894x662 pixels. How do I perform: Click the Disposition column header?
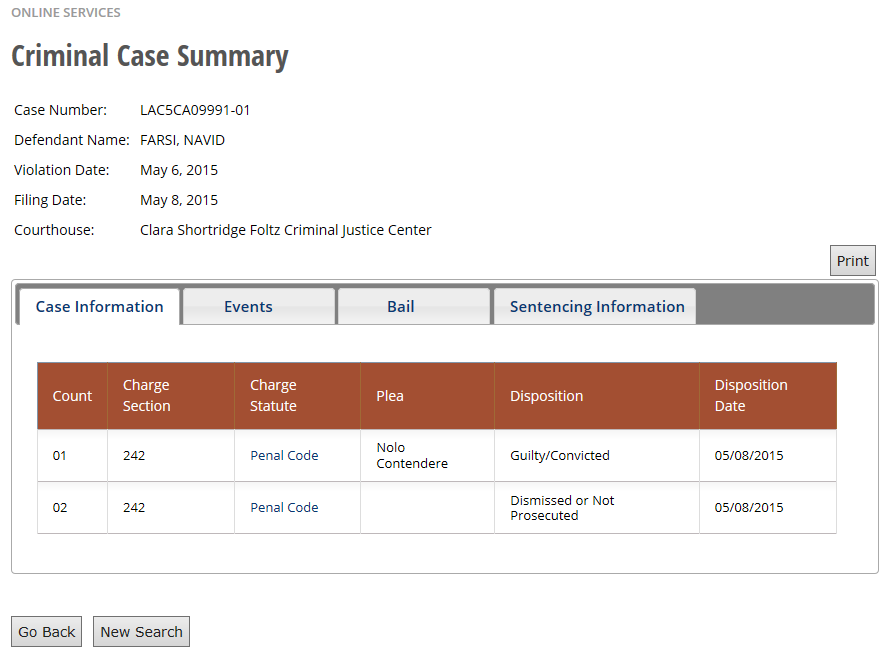[x=597, y=396]
